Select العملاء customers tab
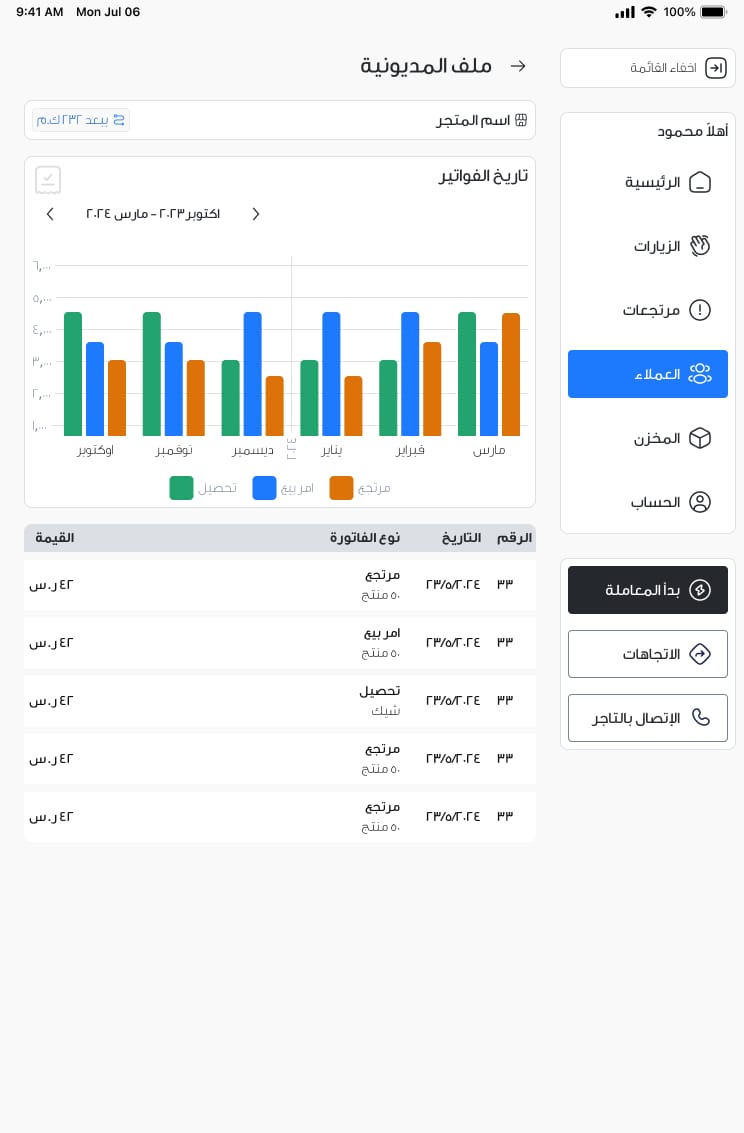This screenshot has height=1133, width=744. 648,374
